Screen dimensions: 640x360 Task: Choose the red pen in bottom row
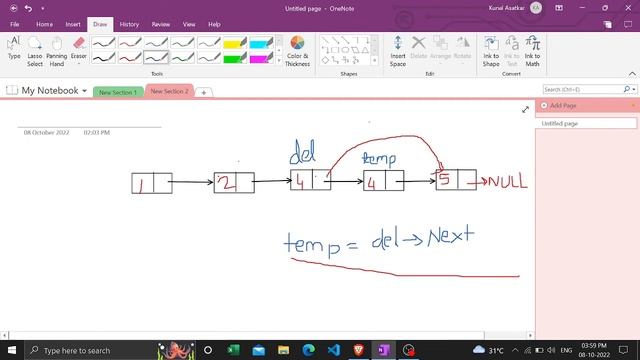pyautogui.click(x=130, y=58)
